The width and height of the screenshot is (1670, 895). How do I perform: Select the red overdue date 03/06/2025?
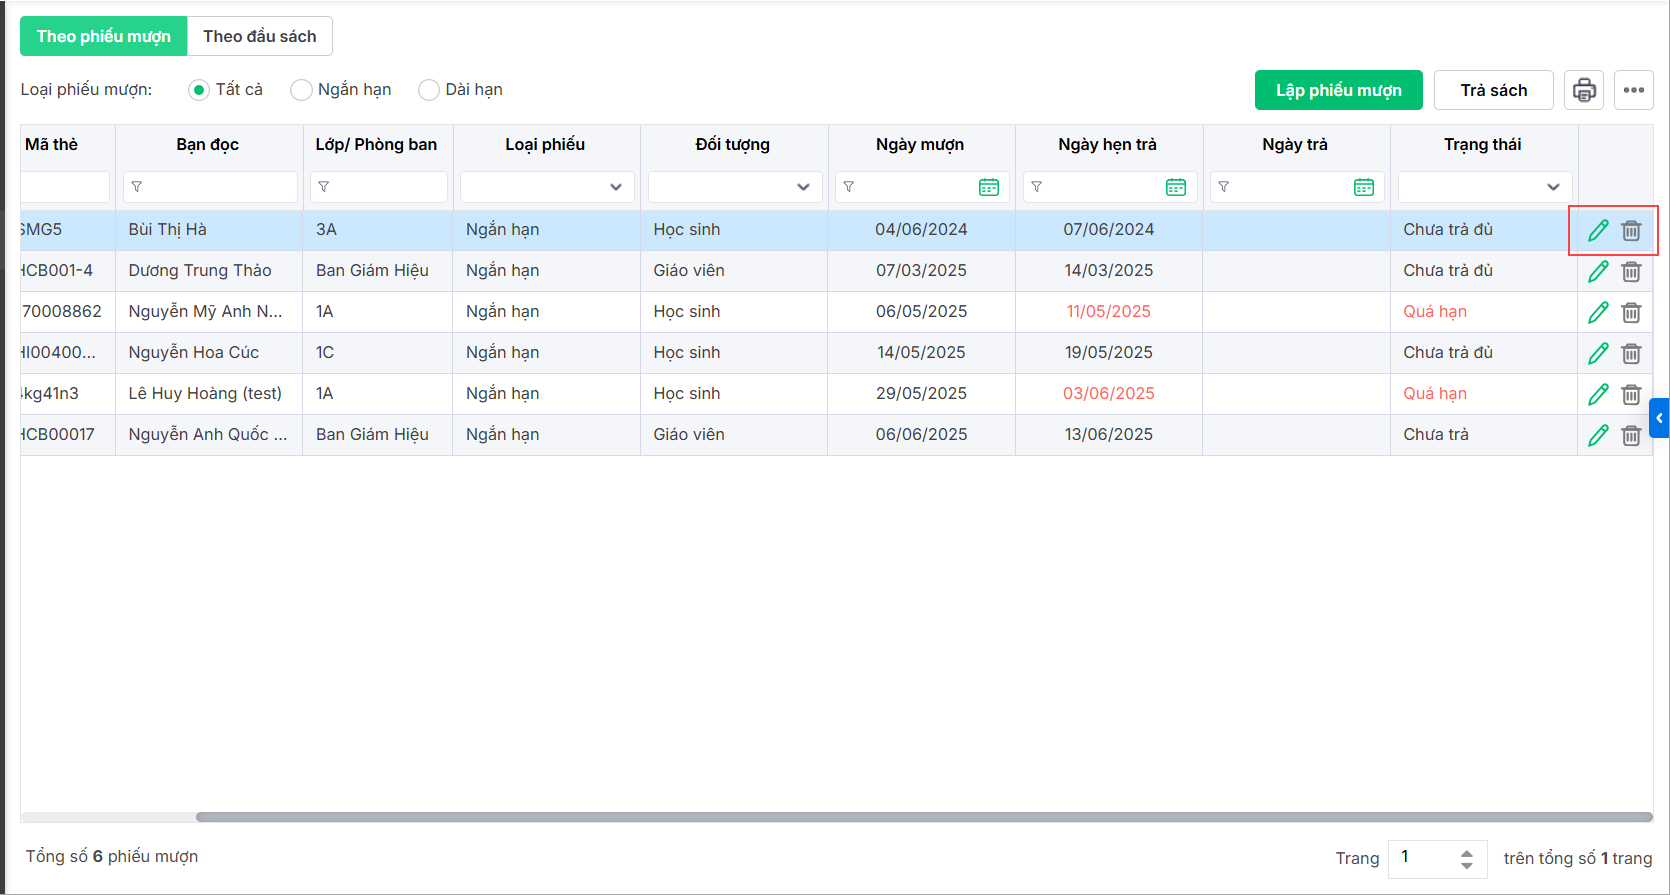click(x=1109, y=393)
